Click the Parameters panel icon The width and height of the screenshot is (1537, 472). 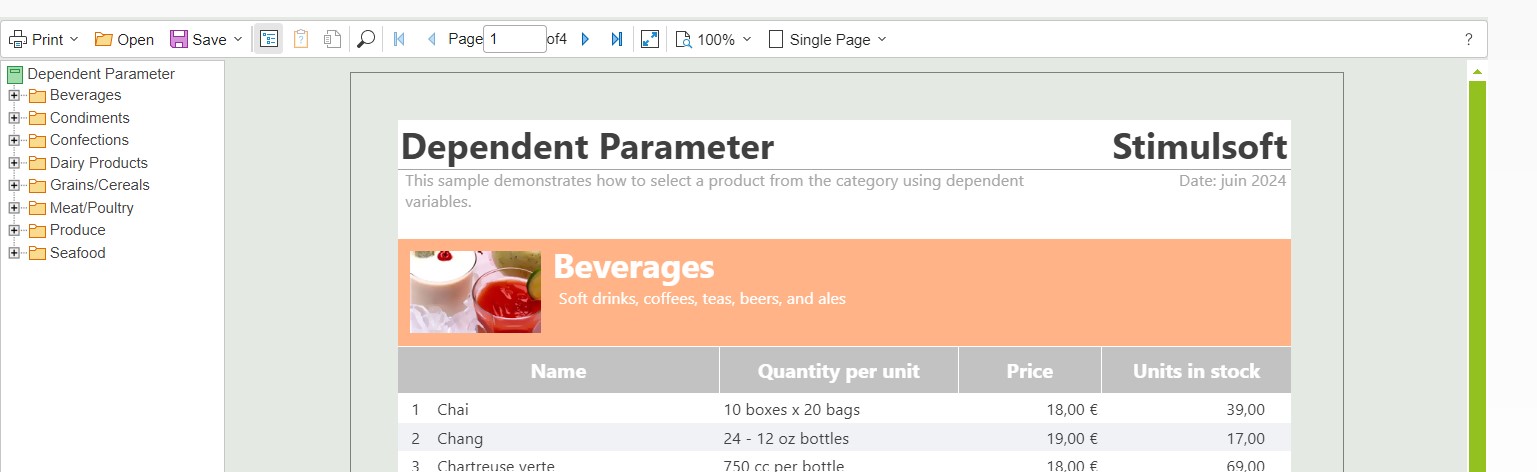coord(301,39)
